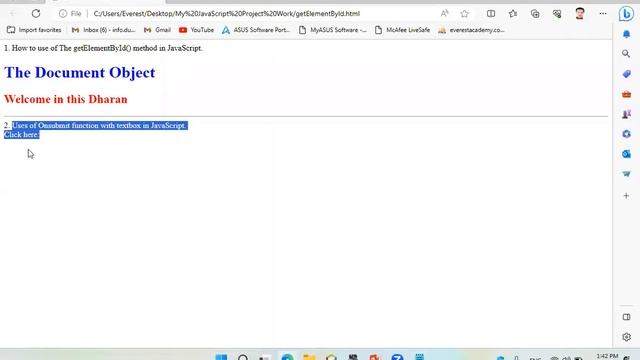Open the Windows Start menu
The width and height of the screenshot is (640, 360).
pyautogui.click(x=221, y=357)
